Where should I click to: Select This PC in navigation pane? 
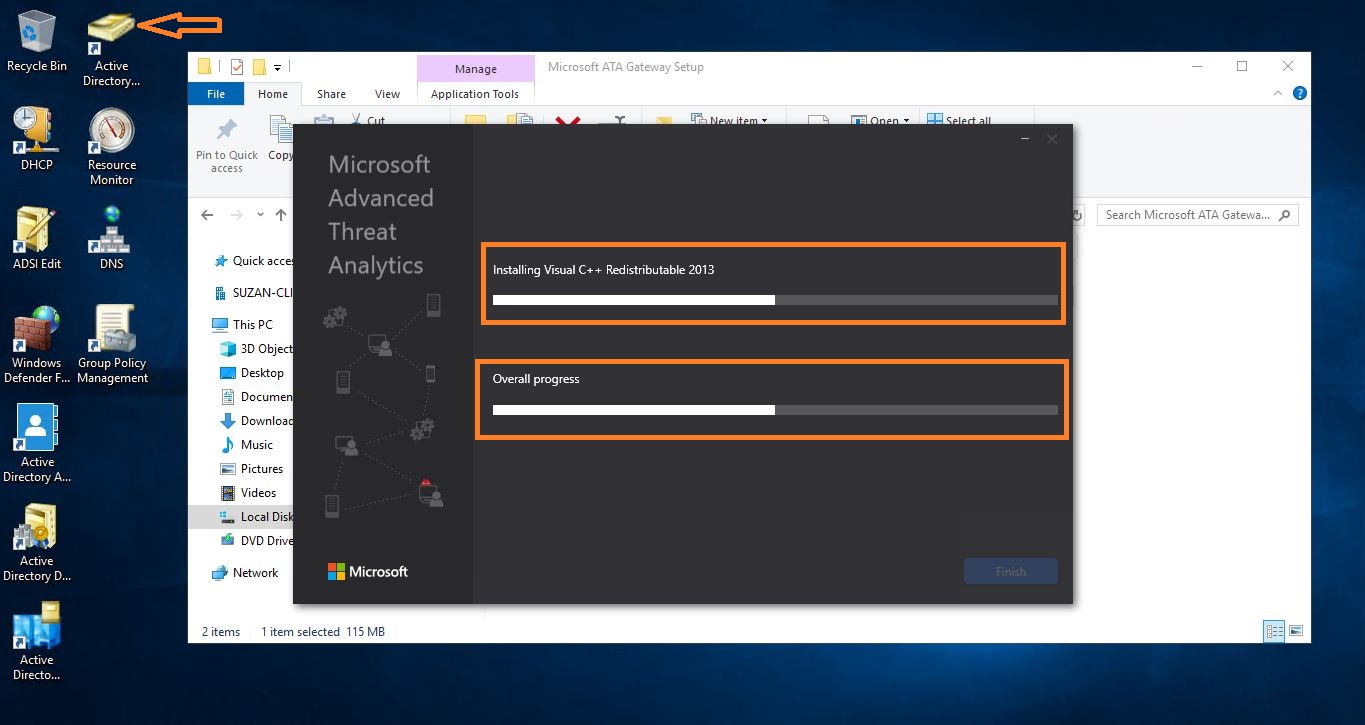pyautogui.click(x=242, y=325)
